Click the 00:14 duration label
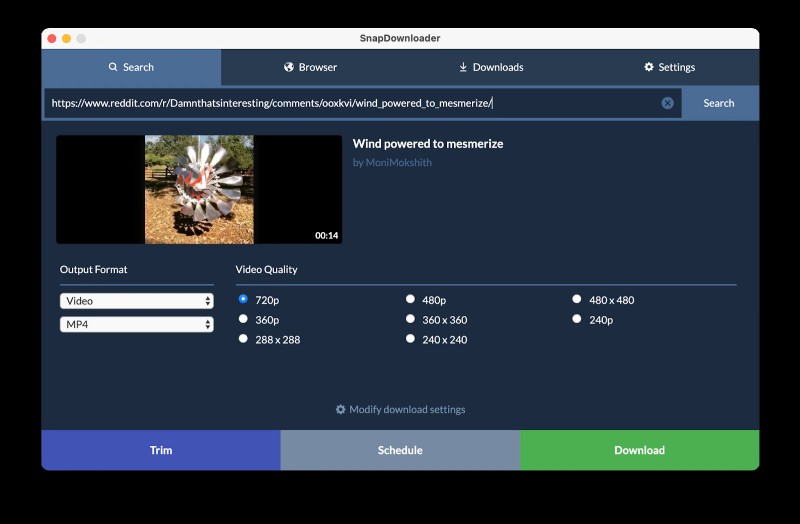 pos(327,235)
